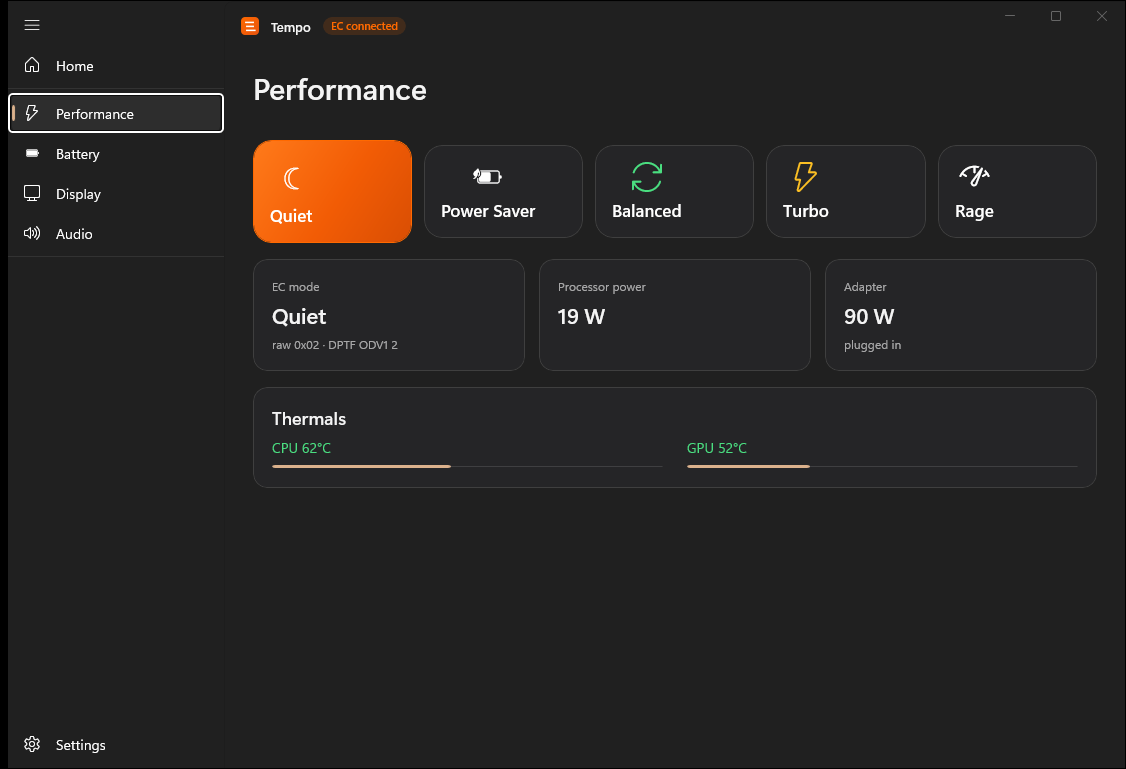1126x769 pixels.
Task: Click the 'CPU 62°C' label
Action: (x=301, y=448)
